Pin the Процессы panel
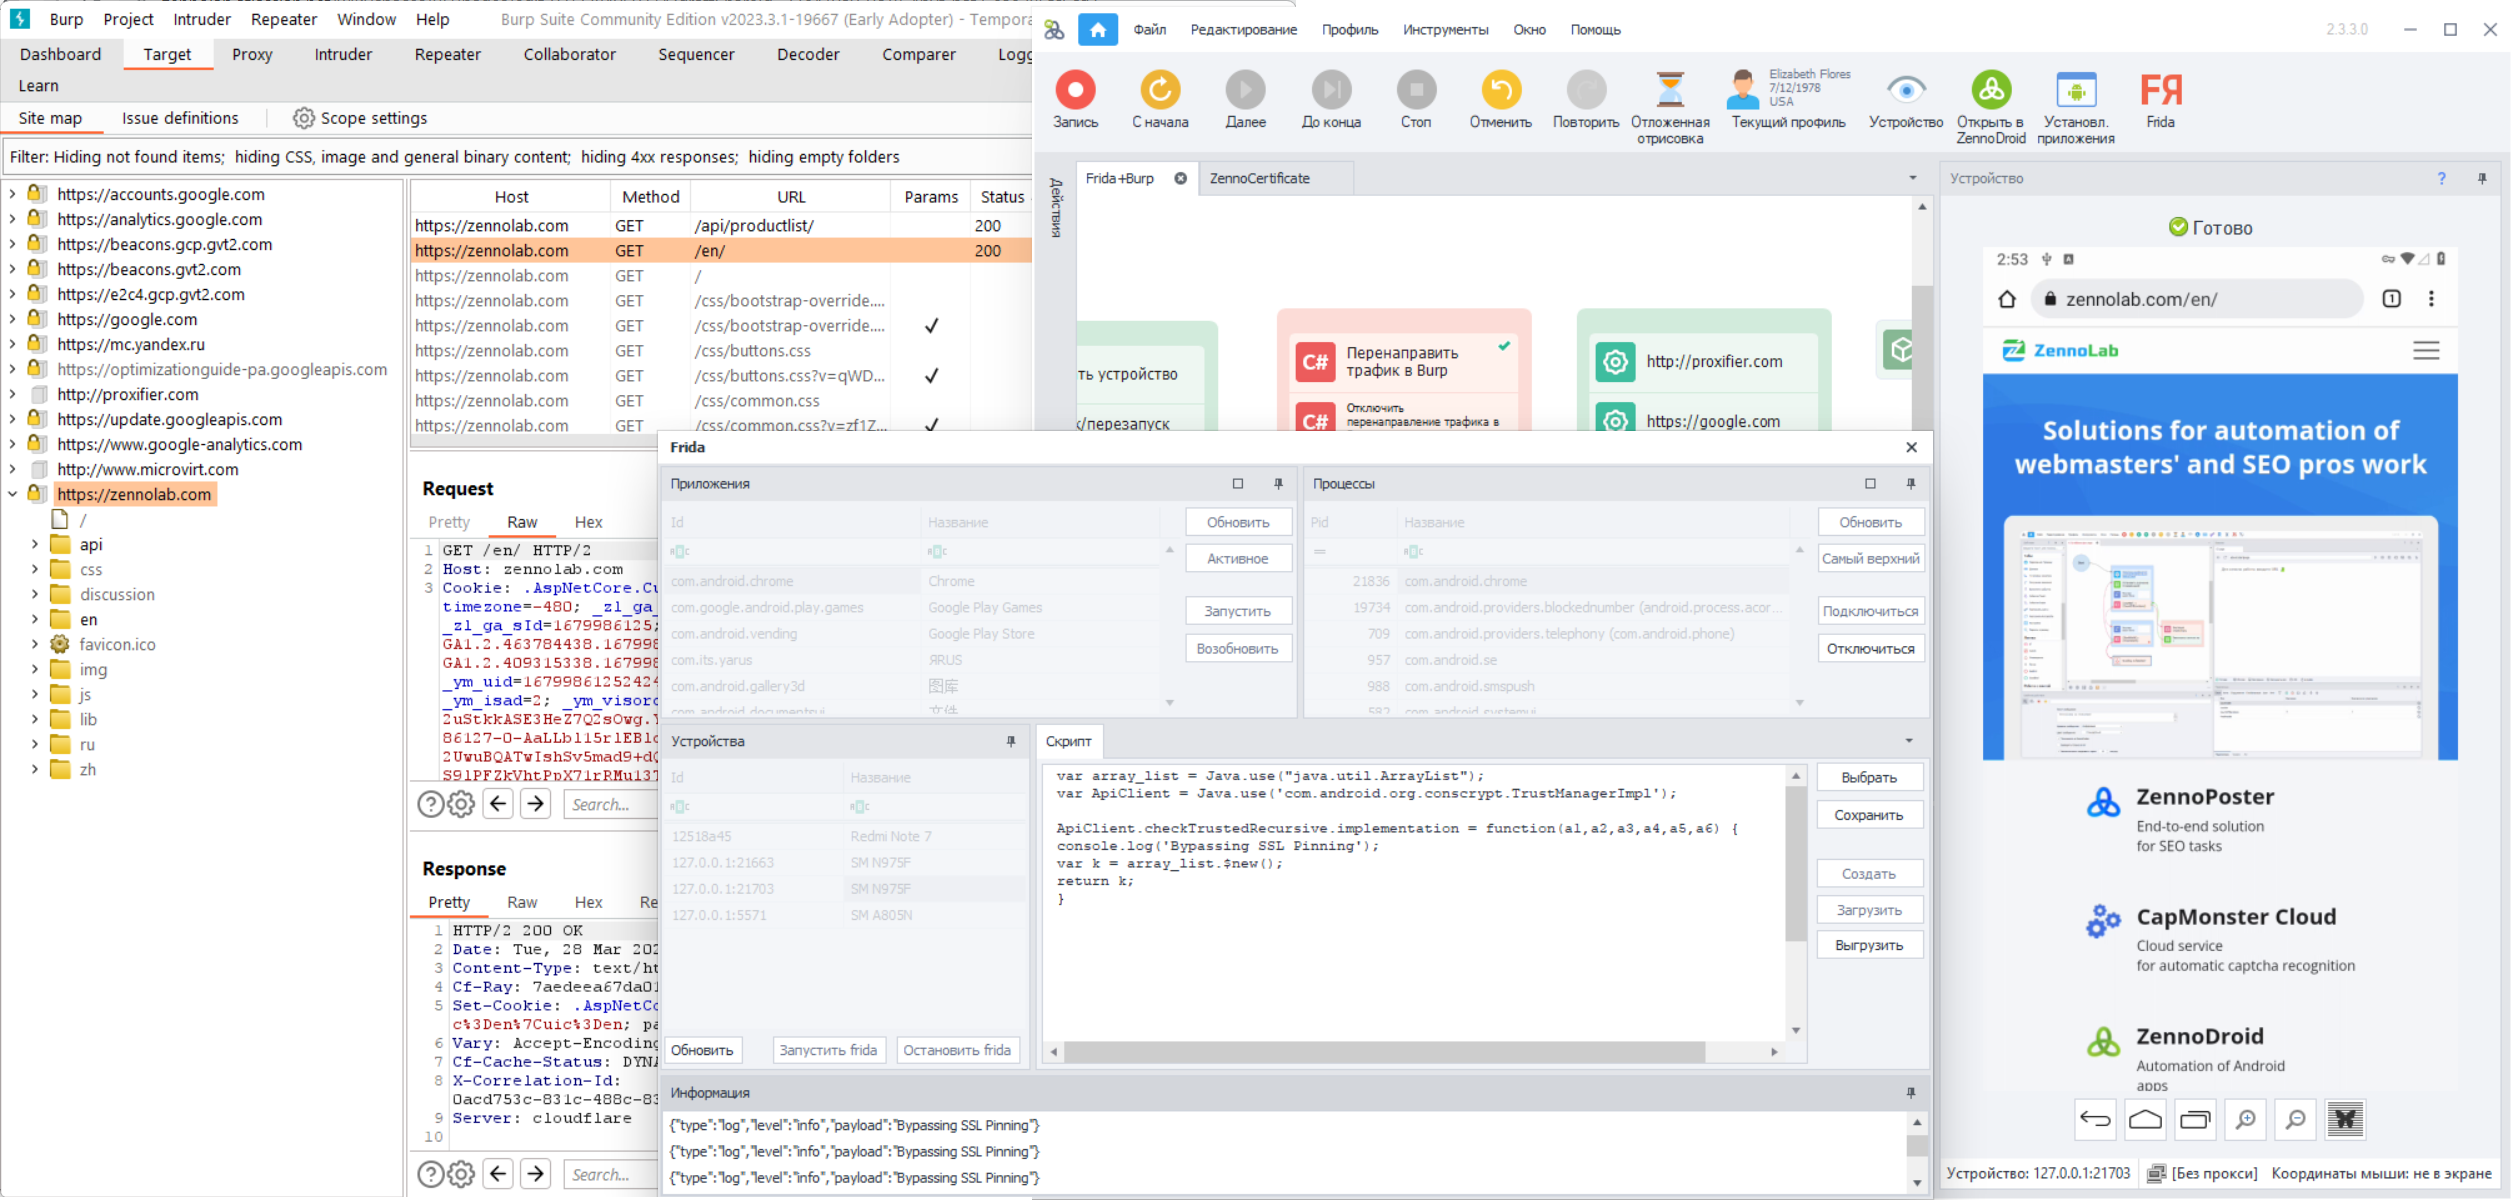2513x1200 pixels. click(1910, 484)
